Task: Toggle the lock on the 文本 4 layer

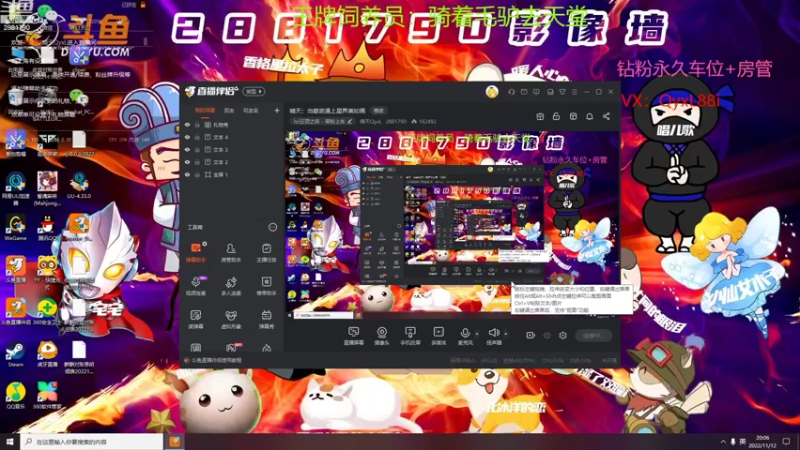Action: coord(197,137)
